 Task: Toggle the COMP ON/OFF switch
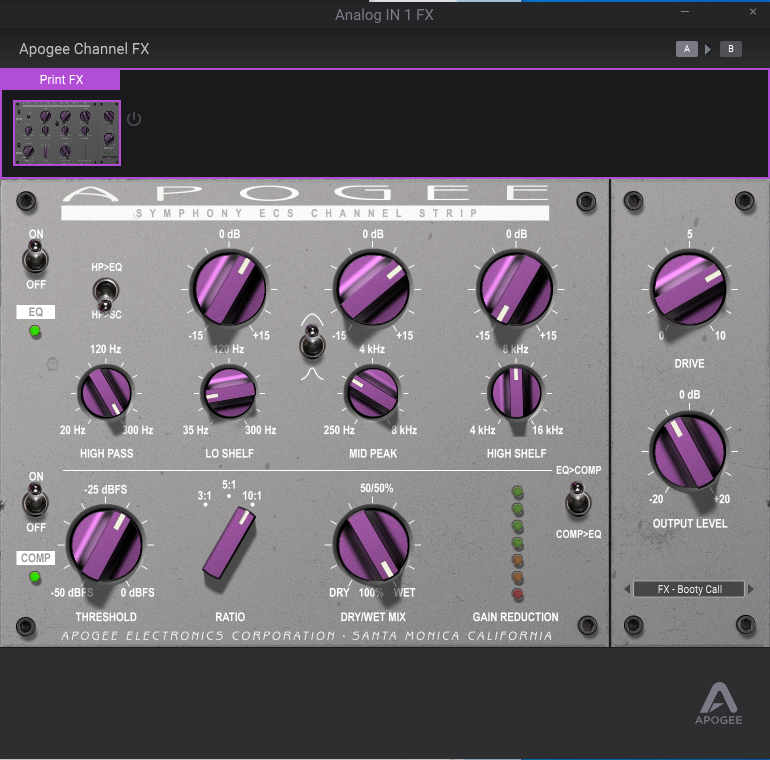coord(36,499)
